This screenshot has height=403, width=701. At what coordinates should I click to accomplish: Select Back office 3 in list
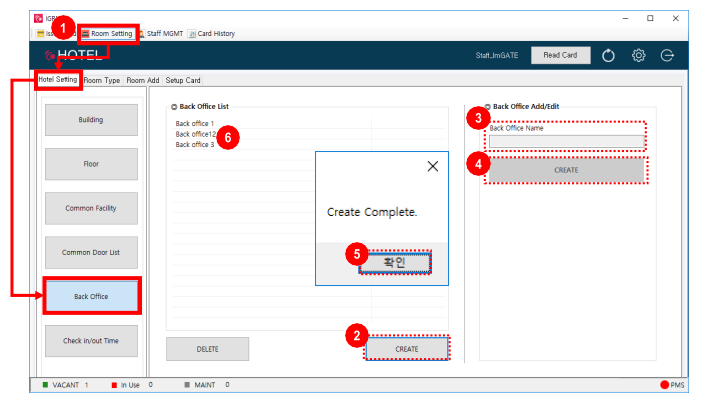point(194,144)
